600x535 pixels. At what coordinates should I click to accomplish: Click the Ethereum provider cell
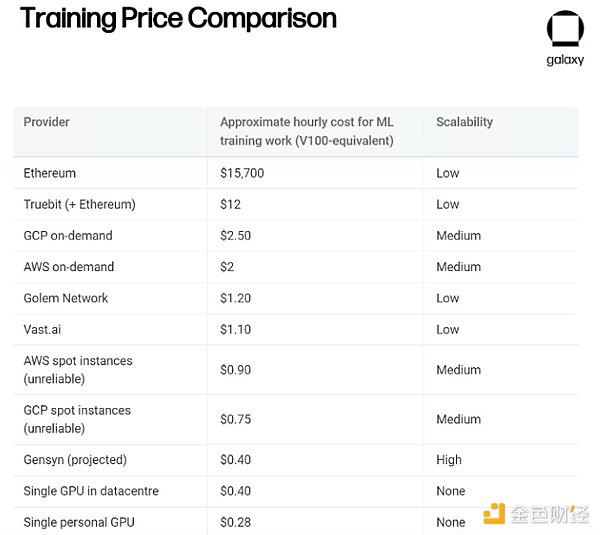click(x=50, y=173)
